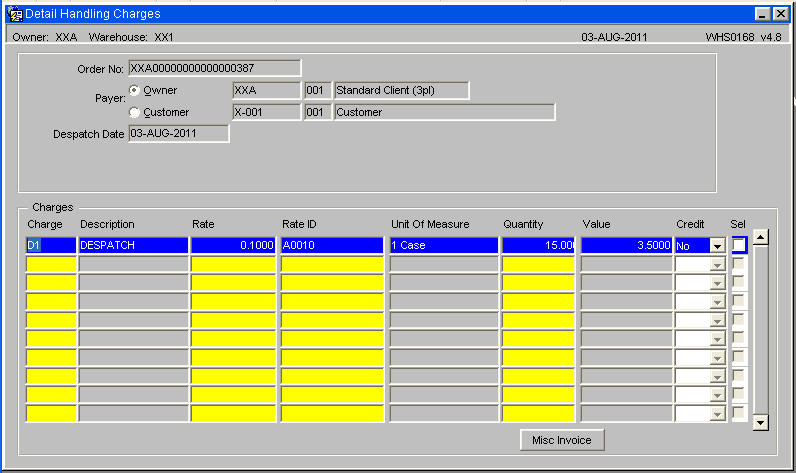
Task: Tick the Sel checkbox in third charges row
Action: click(739, 282)
